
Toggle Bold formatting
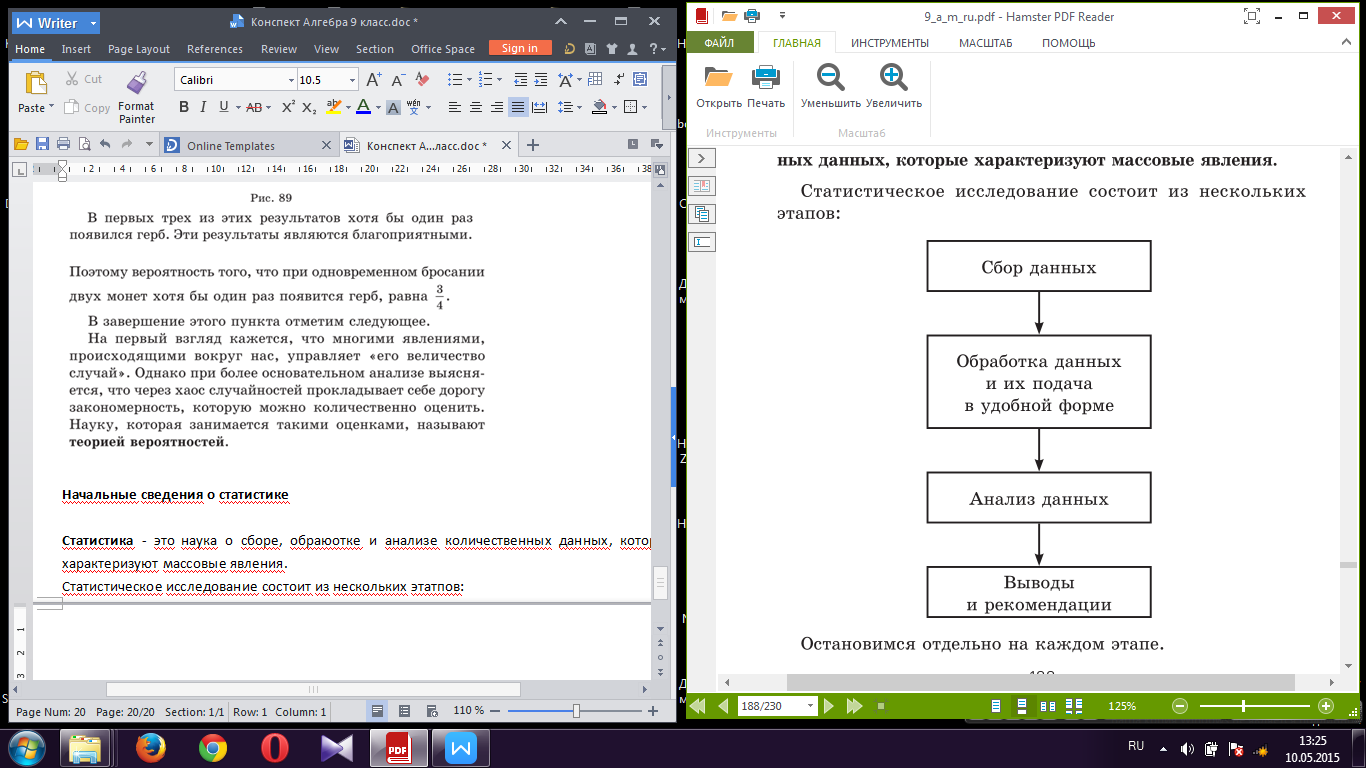click(184, 107)
